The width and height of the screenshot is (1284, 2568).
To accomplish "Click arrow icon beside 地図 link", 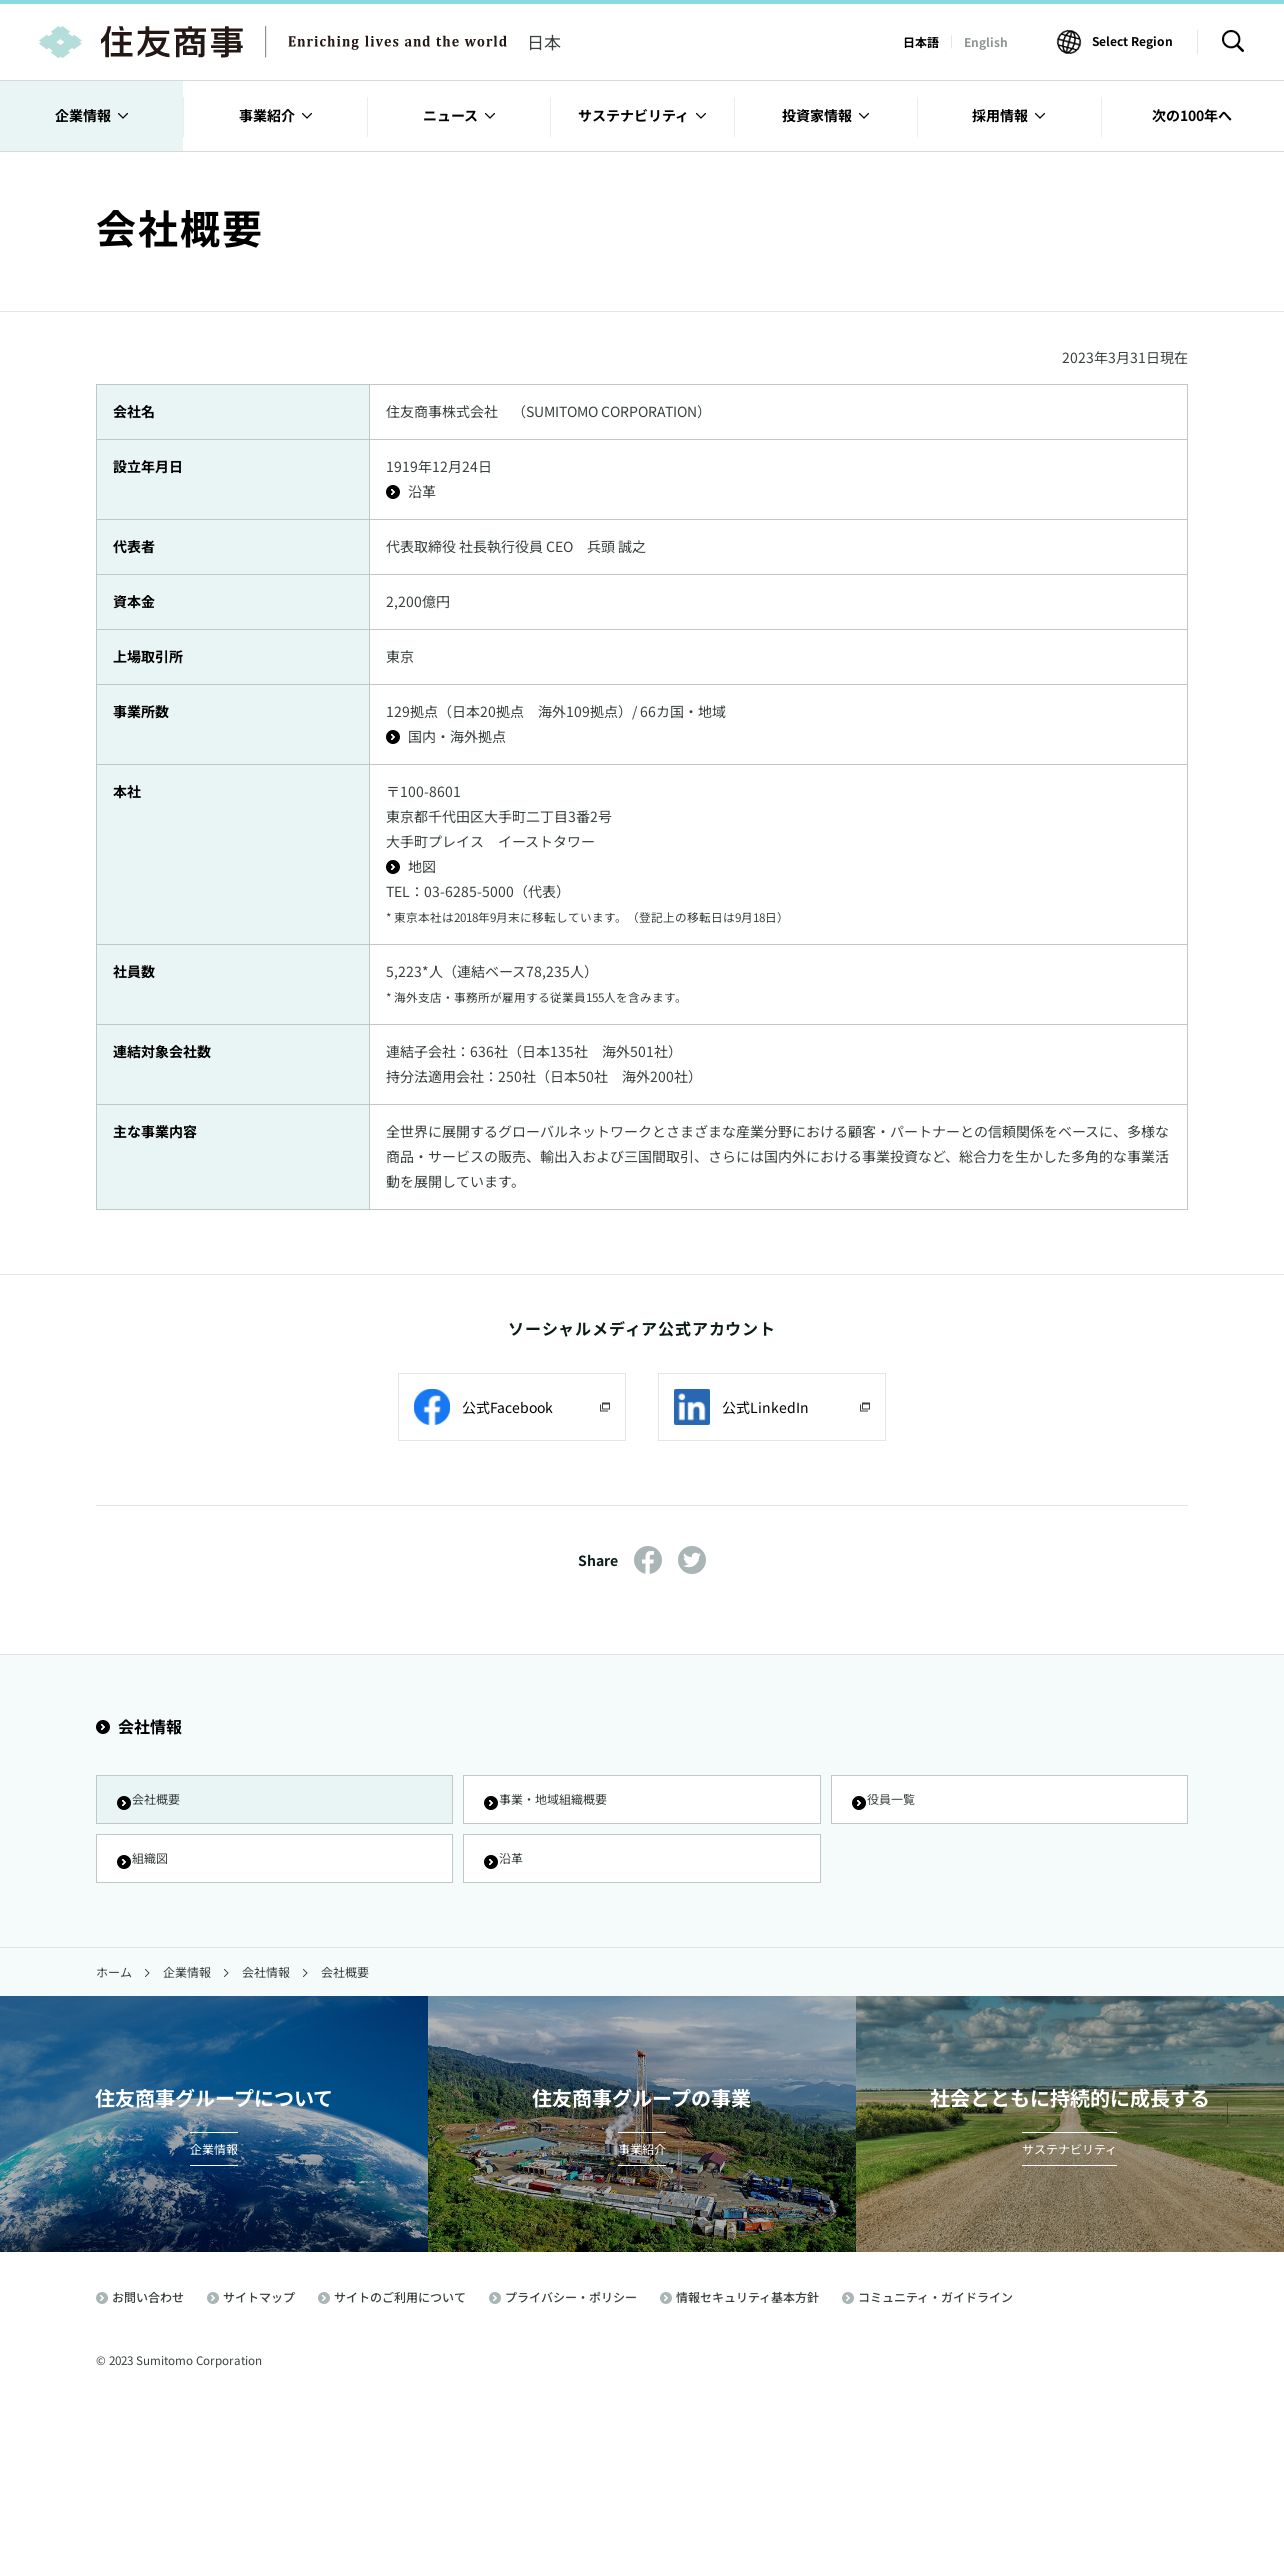I will pos(393,867).
